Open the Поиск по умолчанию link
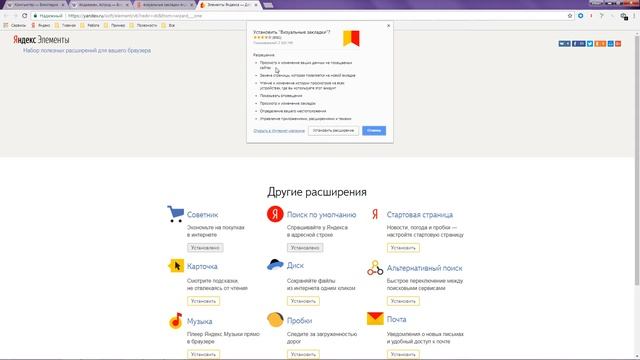640x360 pixels. [x=321, y=215]
